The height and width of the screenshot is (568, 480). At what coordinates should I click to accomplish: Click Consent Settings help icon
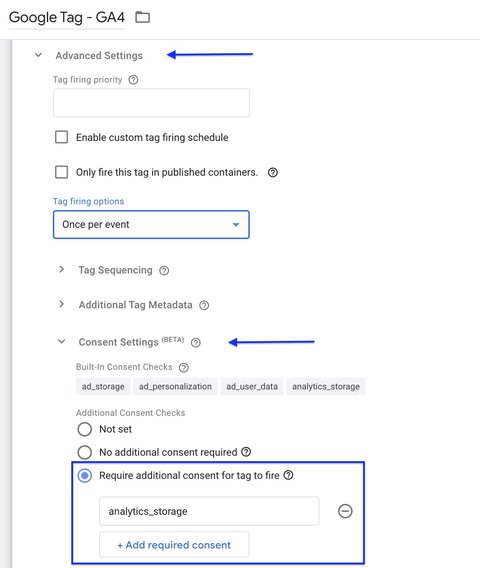196,343
